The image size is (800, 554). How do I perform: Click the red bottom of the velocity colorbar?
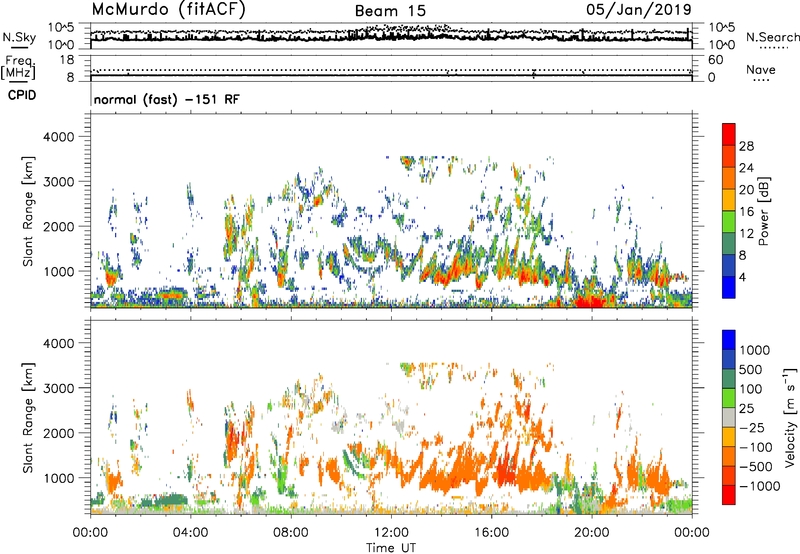click(x=729, y=495)
